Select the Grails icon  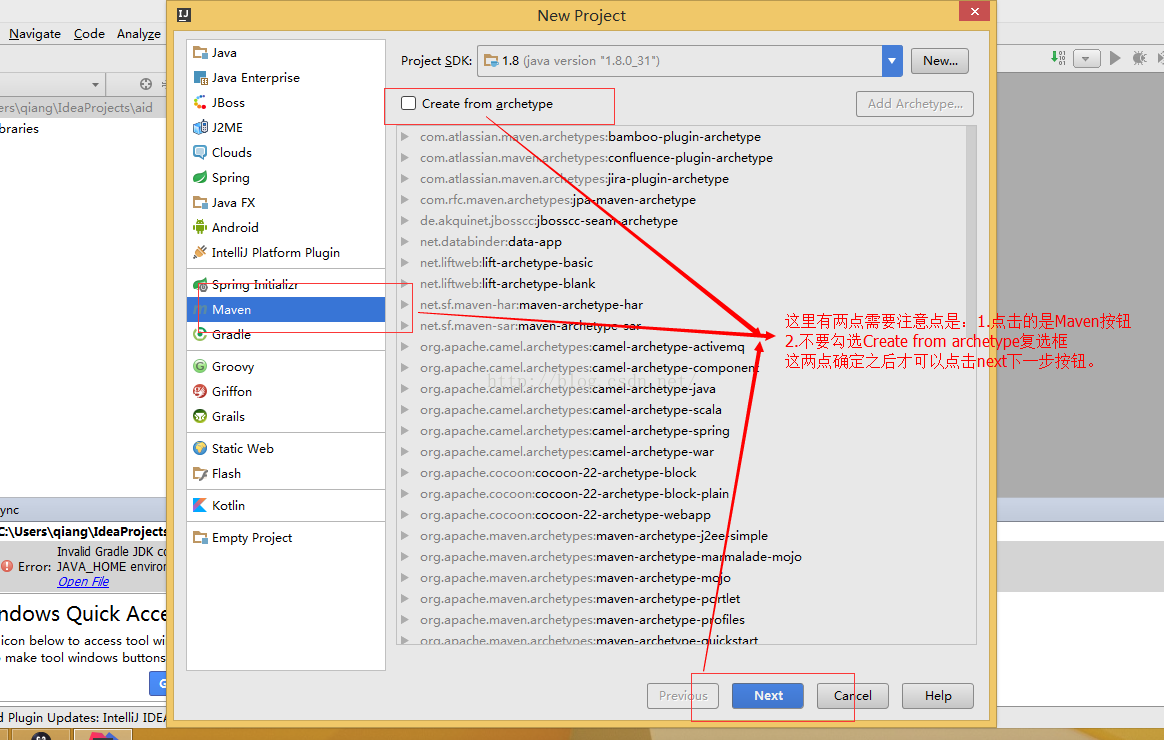click(200, 416)
